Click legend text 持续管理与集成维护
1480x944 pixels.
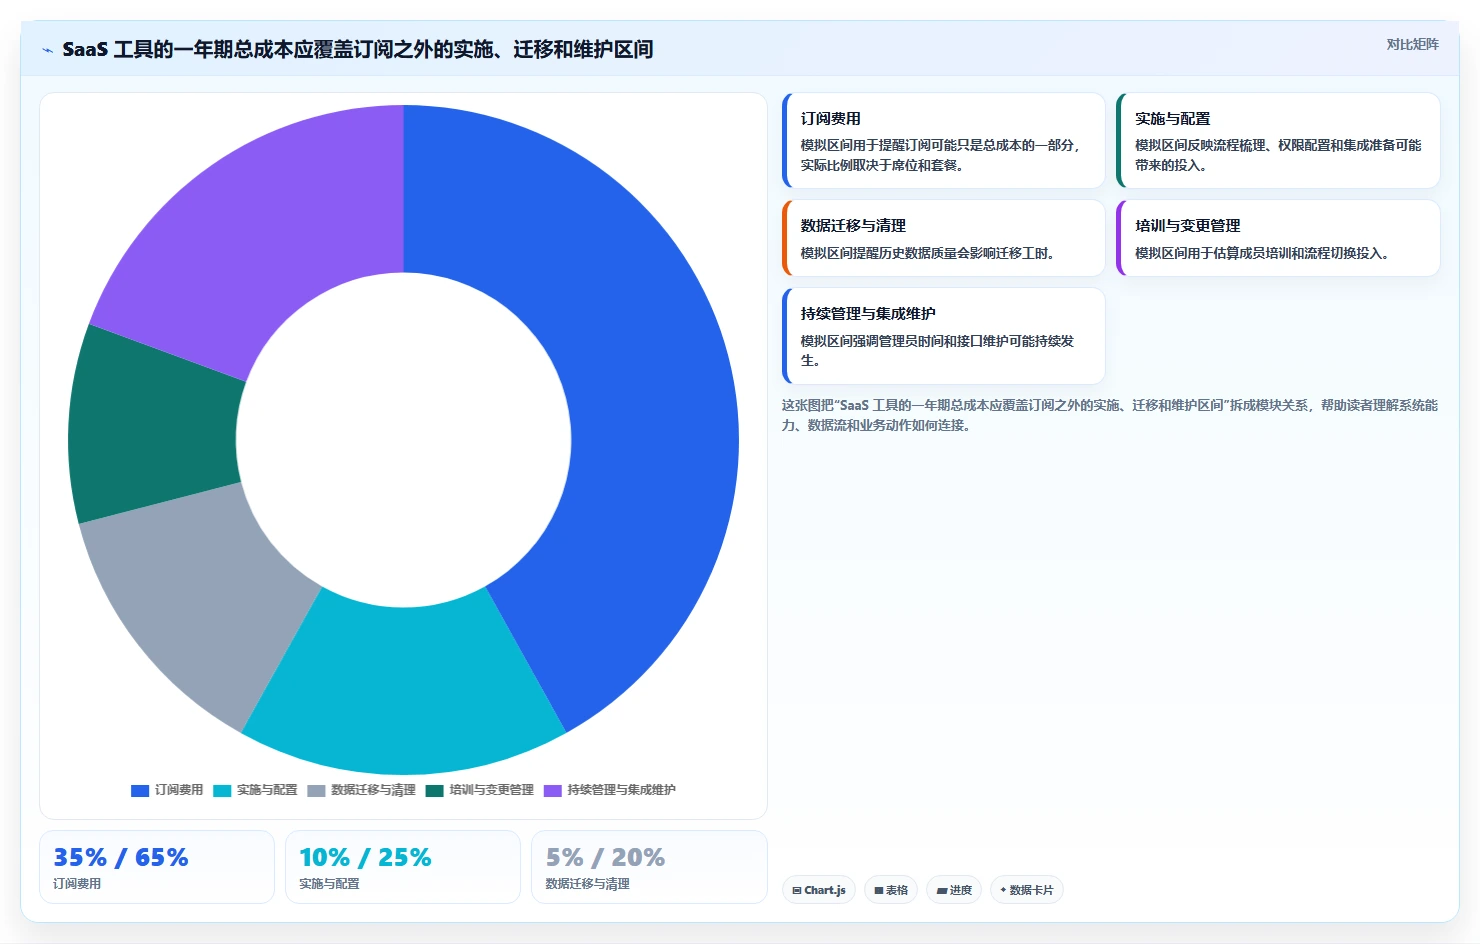[621, 790]
